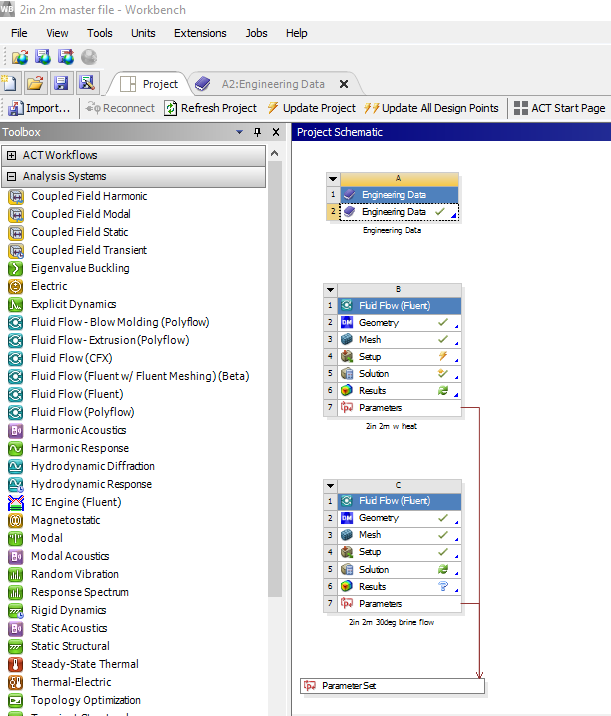Click the Save As icon
This screenshot has width=611, height=716.
pos(87,84)
